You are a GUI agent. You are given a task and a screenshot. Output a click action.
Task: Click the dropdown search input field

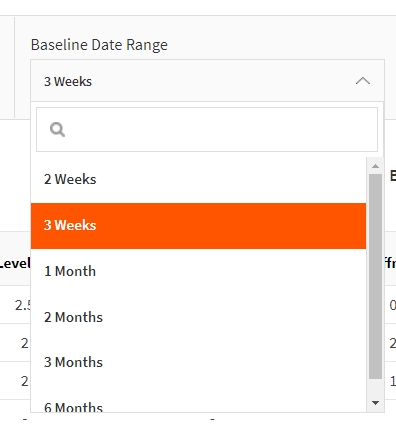pyautogui.click(x=207, y=129)
